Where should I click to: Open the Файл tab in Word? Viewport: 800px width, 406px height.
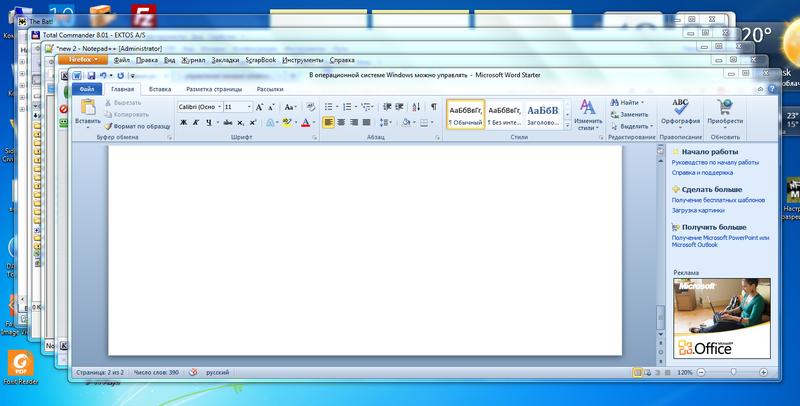87,89
